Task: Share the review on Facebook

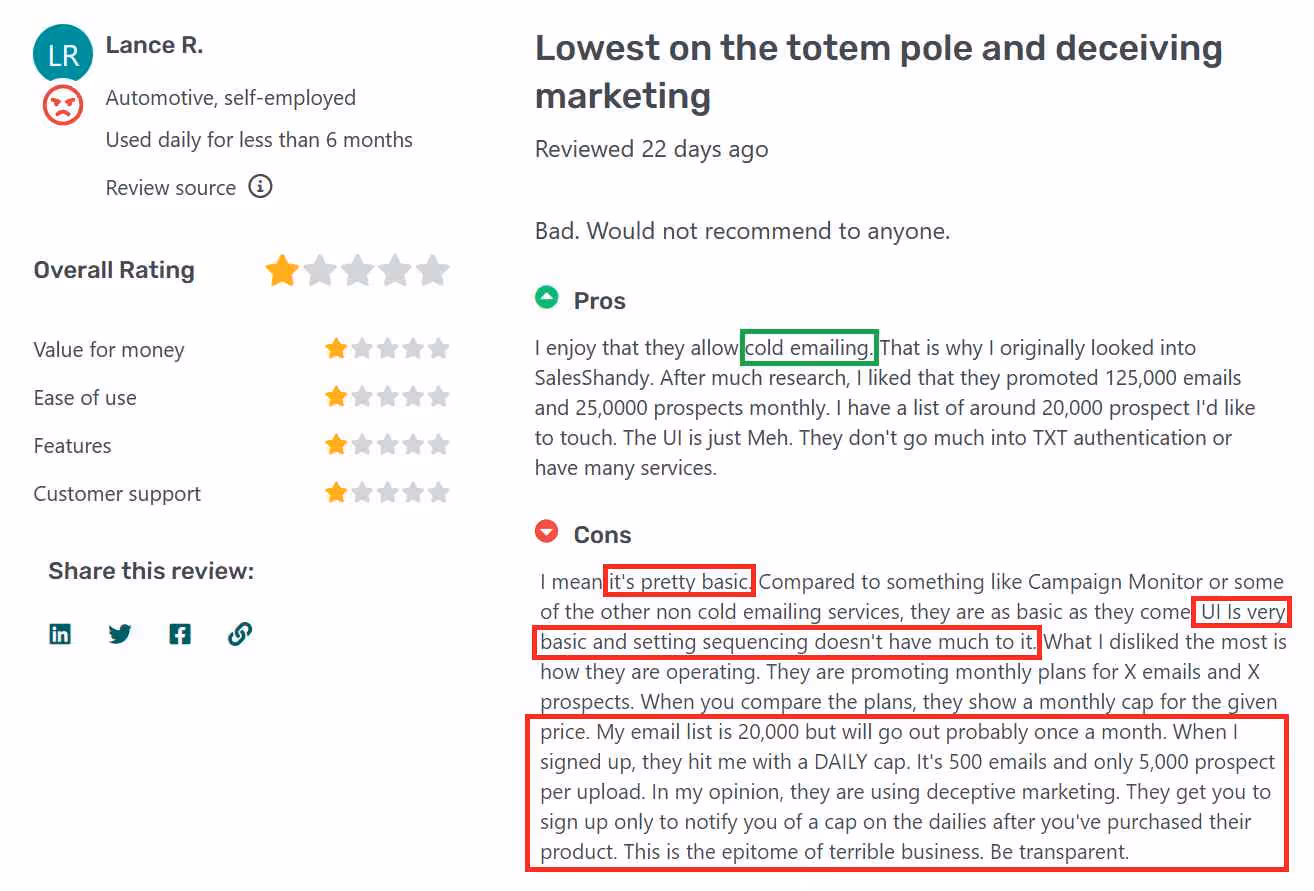Action: pyautogui.click(x=180, y=633)
